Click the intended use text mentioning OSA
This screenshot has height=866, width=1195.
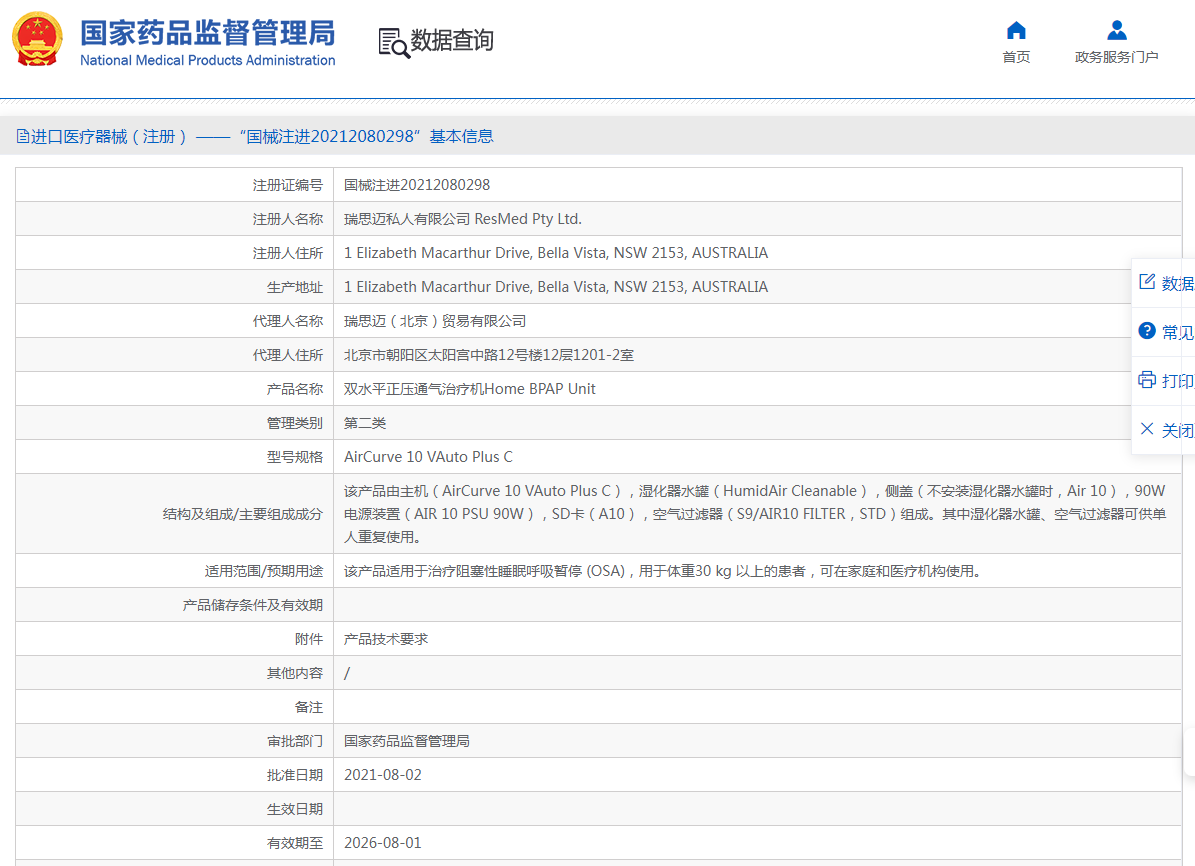pyautogui.click(x=662, y=571)
